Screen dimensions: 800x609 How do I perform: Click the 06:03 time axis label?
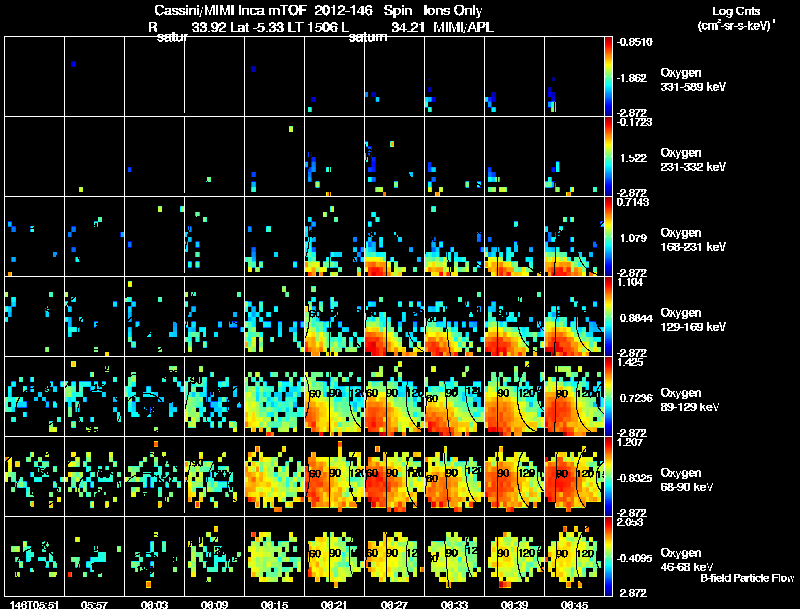(x=154, y=605)
